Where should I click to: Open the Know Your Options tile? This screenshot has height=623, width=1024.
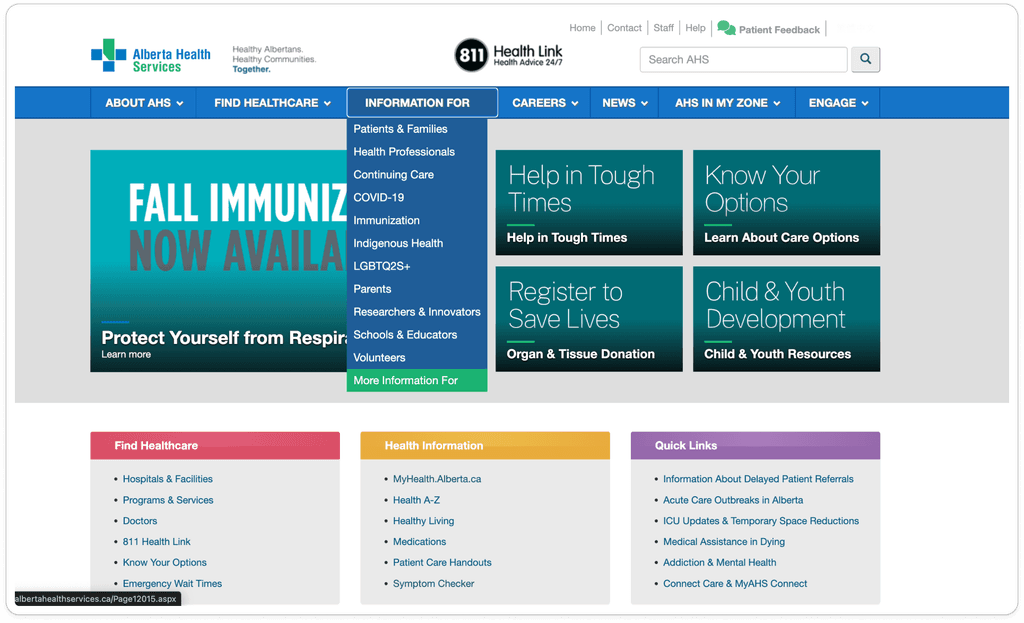[x=786, y=202]
